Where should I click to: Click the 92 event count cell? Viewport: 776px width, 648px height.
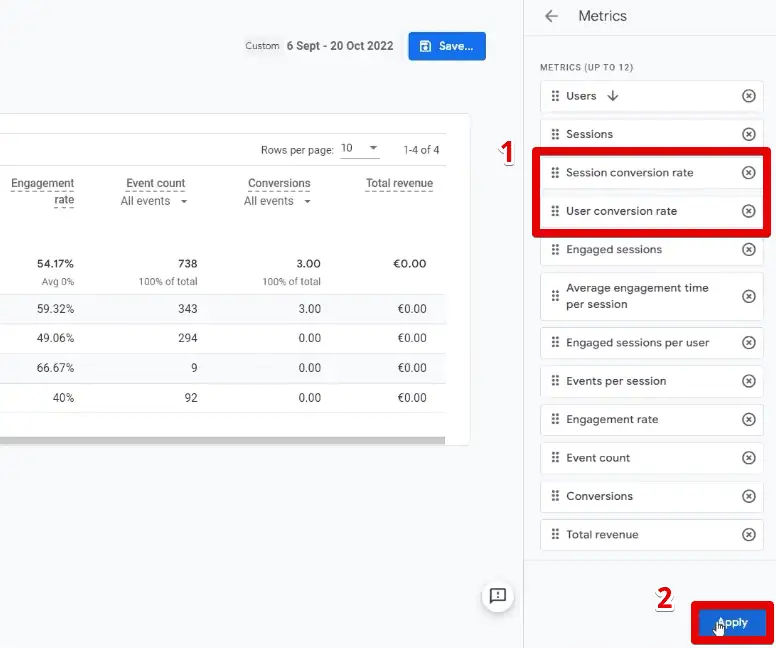click(x=191, y=398)
